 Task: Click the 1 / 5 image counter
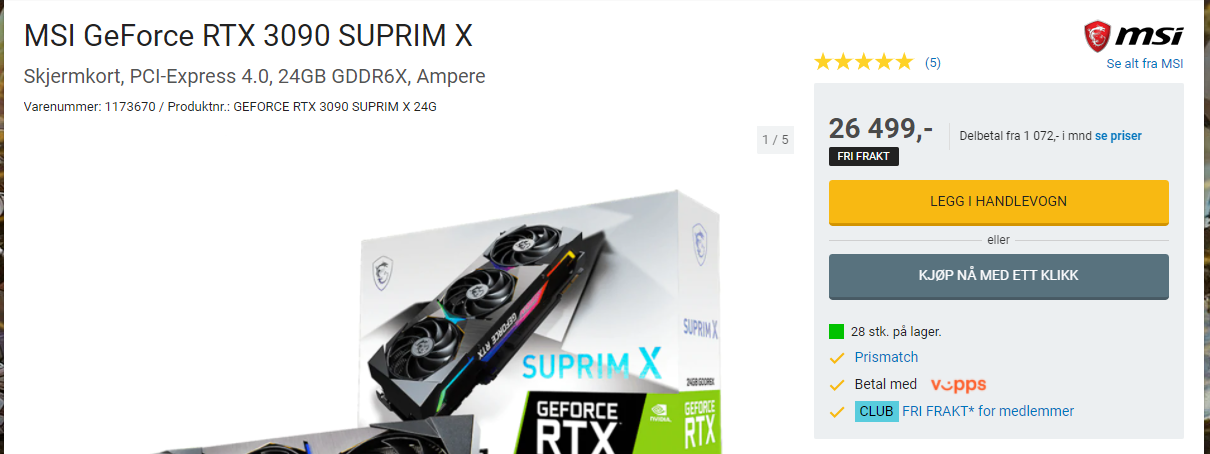tap(775, 140)
